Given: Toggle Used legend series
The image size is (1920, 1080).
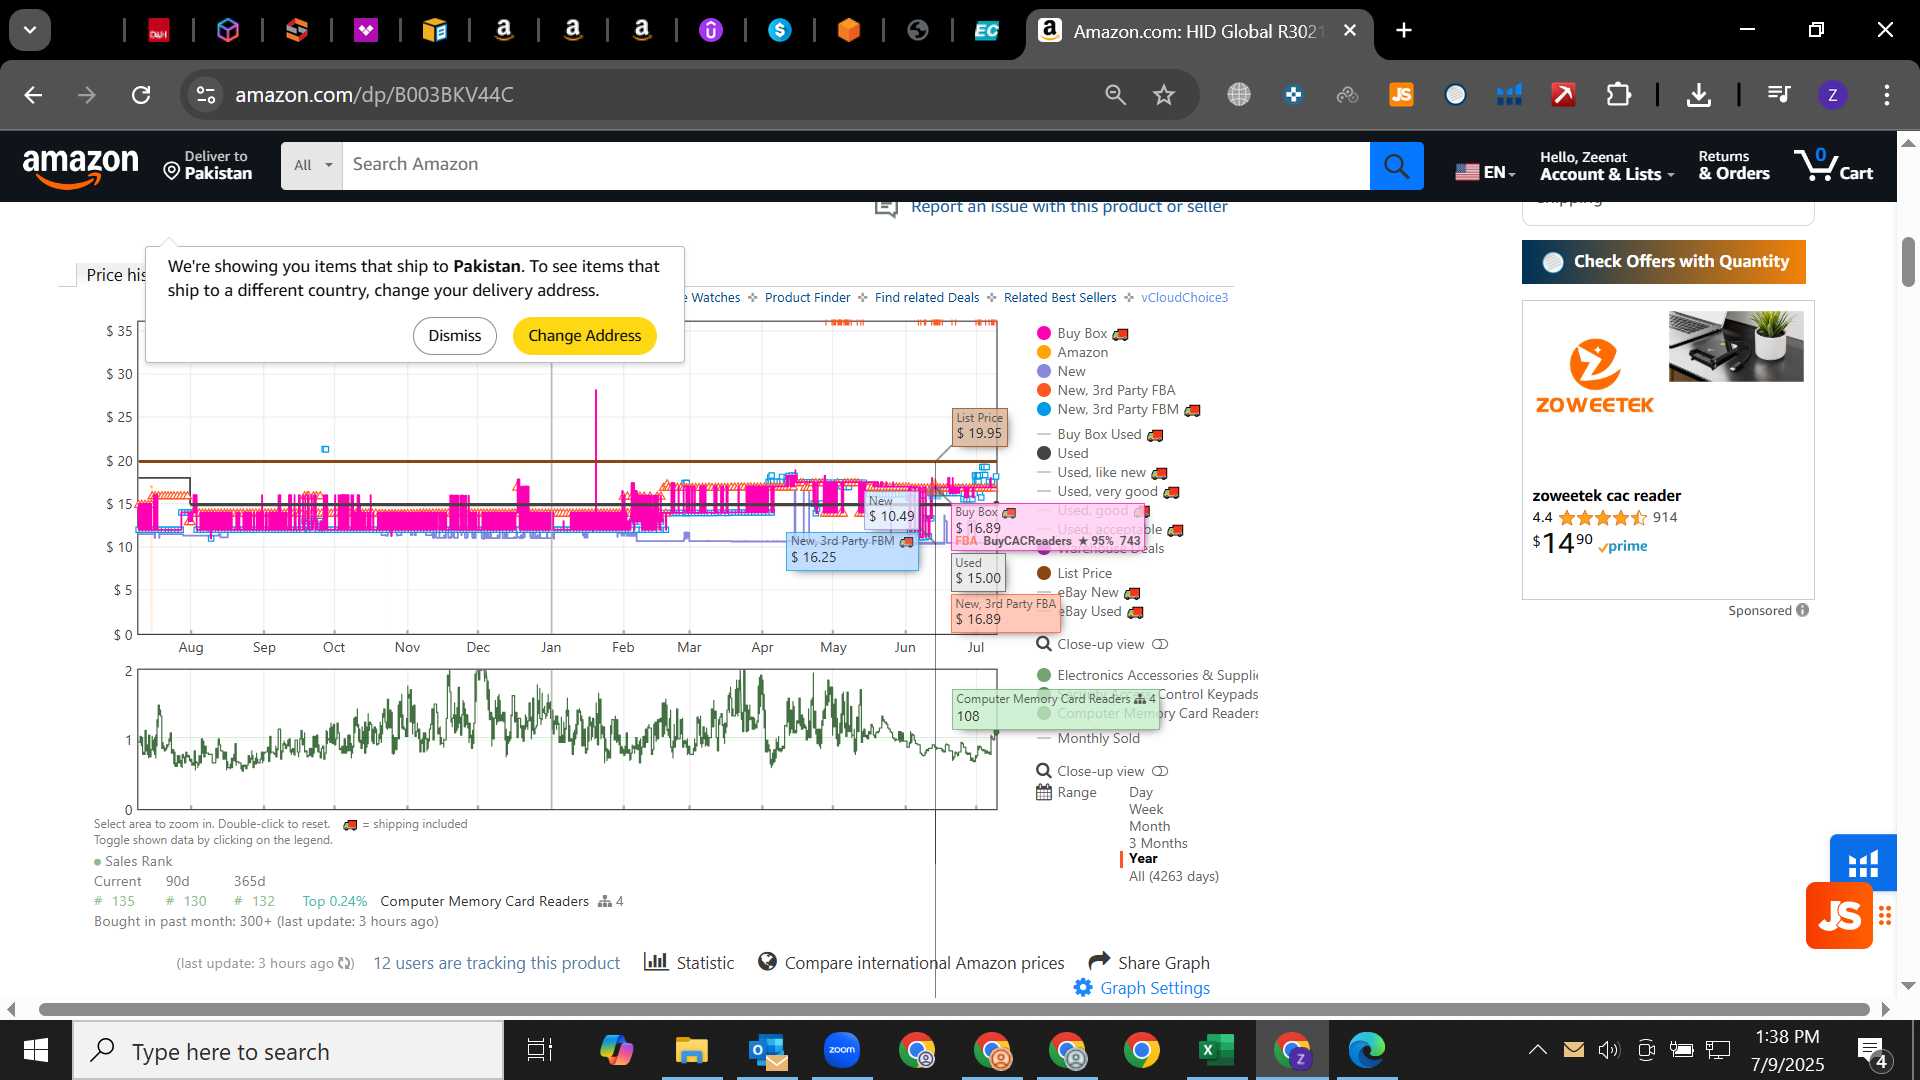Looking at the screenshot, I should tap(1062, 454).
